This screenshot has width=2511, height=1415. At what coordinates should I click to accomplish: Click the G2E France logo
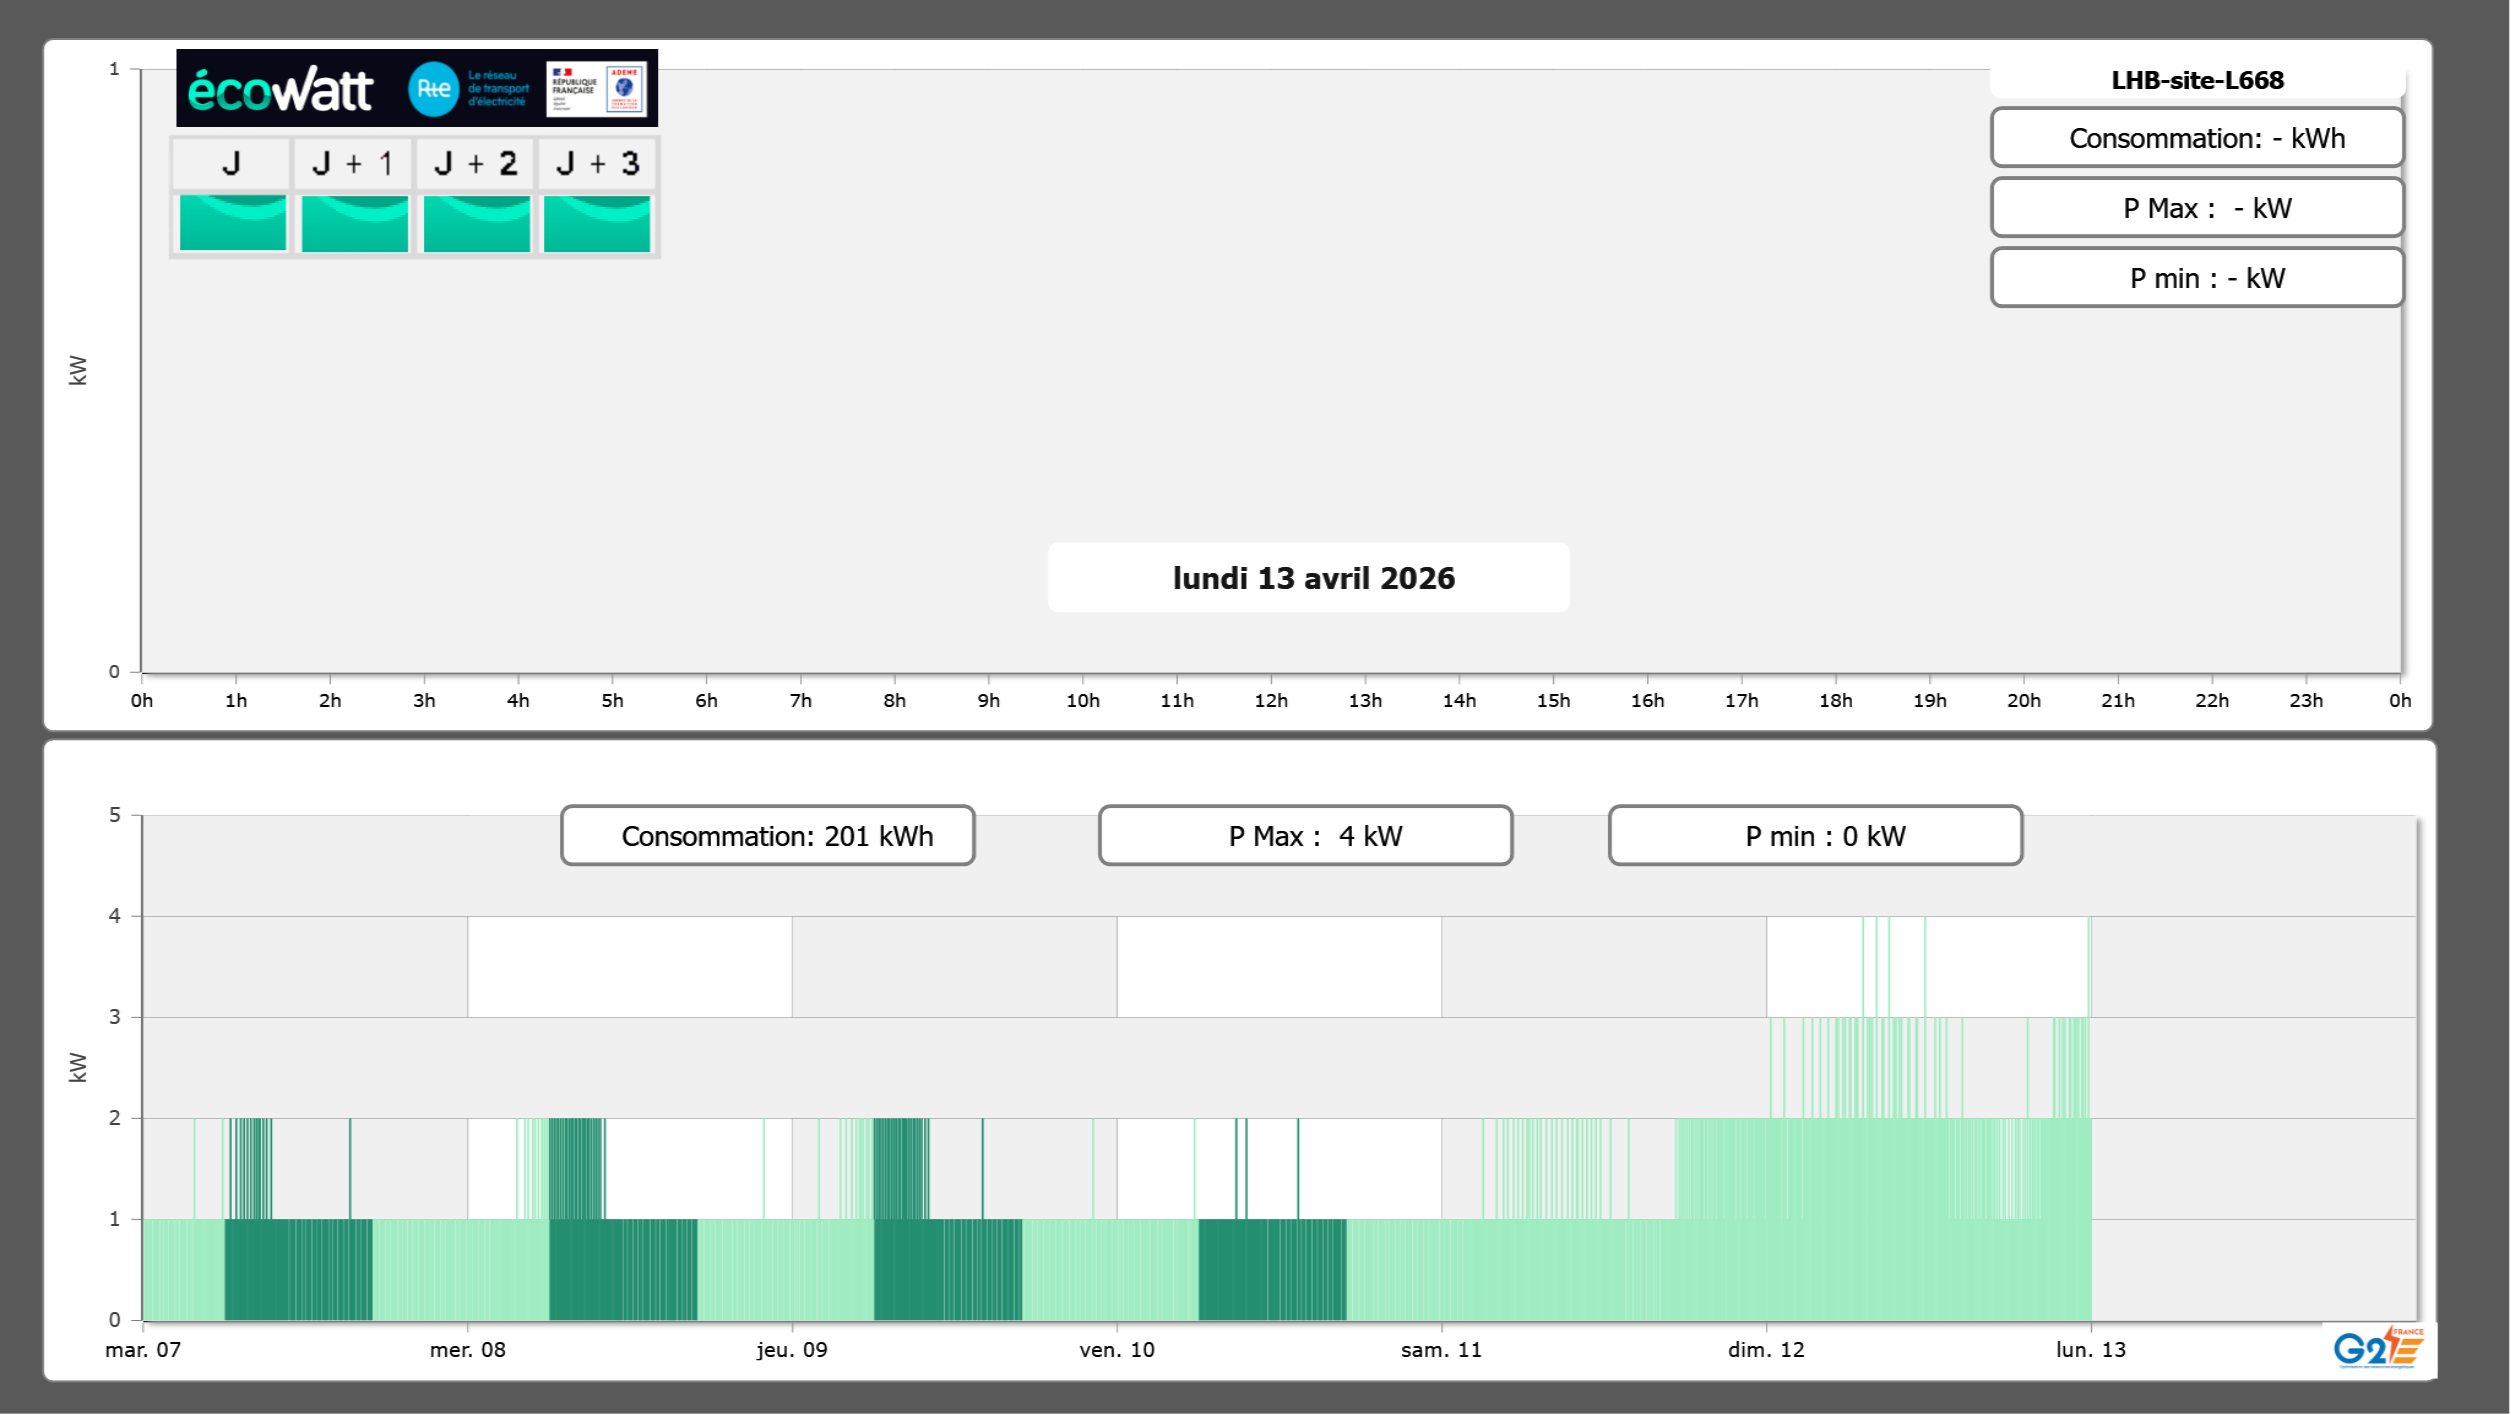[2378, 1348]
